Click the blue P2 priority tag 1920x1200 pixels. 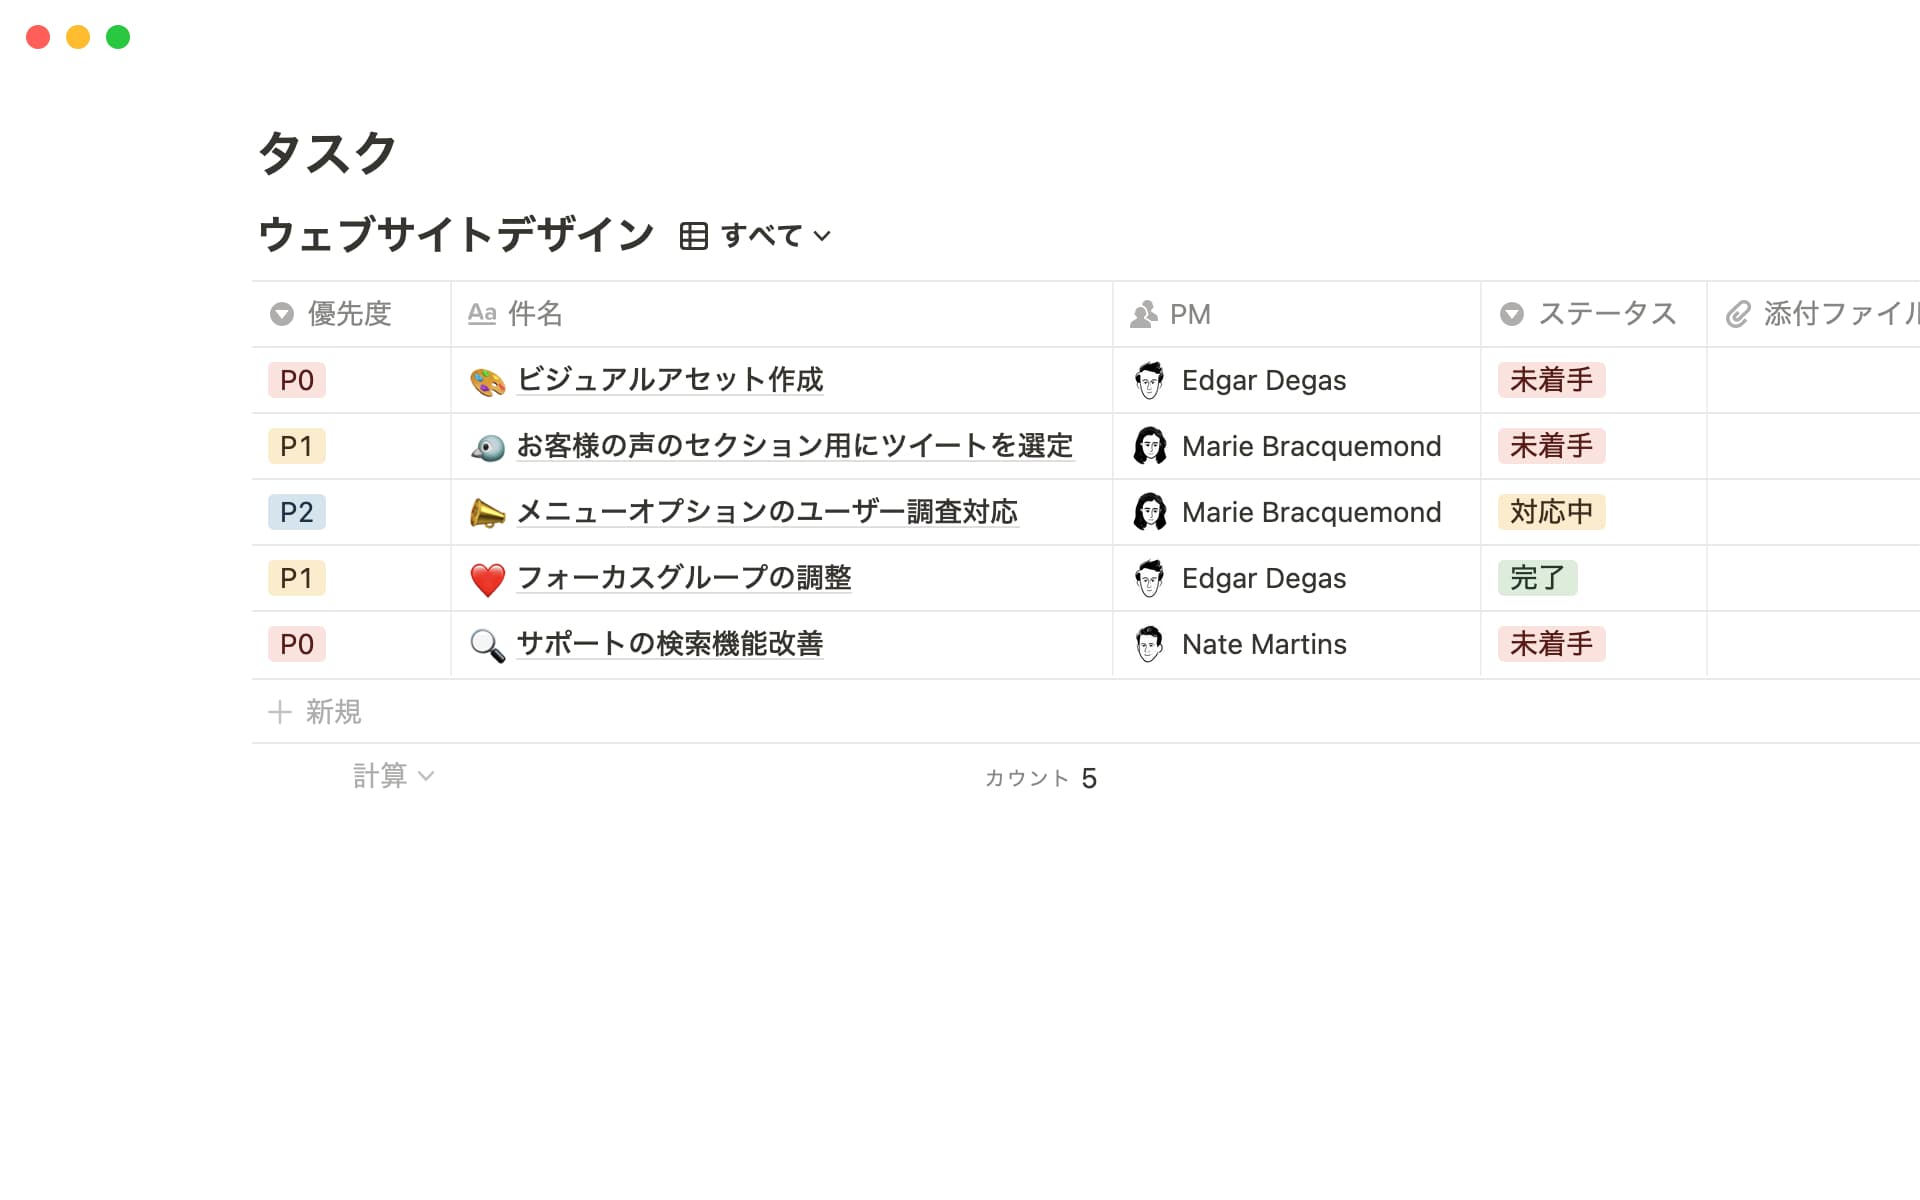point(296,512)
